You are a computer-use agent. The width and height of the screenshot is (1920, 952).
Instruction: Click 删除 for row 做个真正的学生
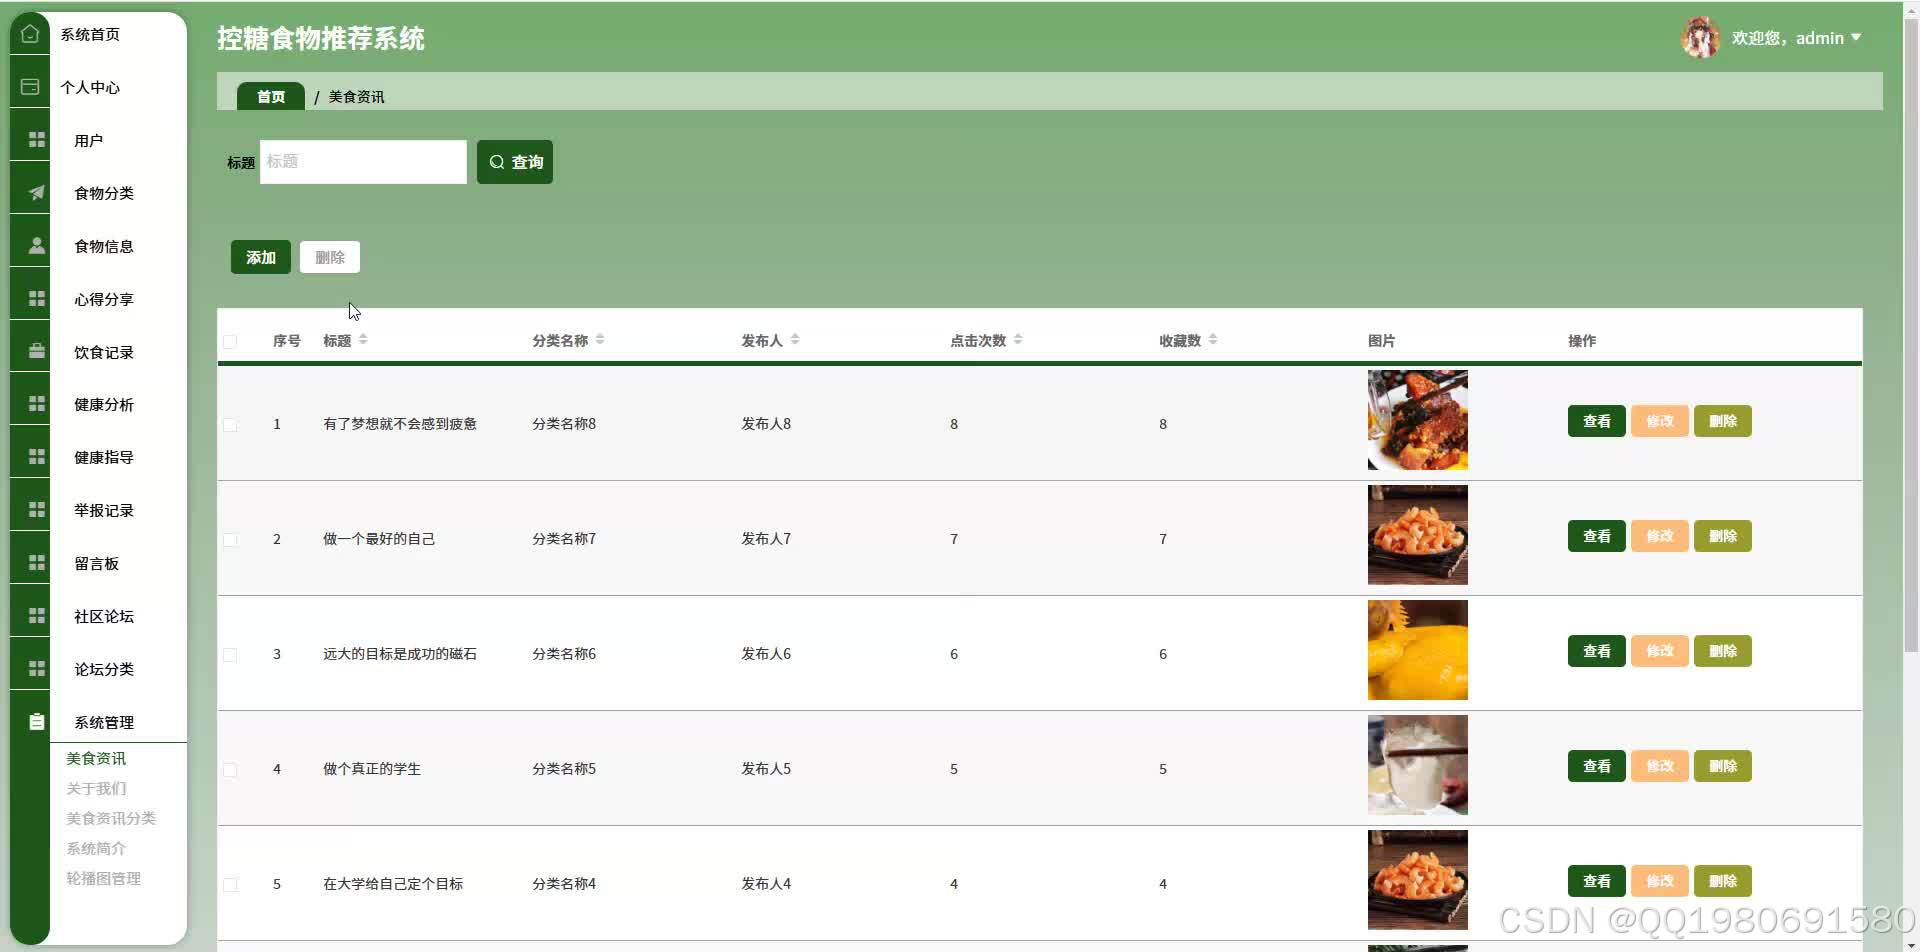coord(1723,766)
